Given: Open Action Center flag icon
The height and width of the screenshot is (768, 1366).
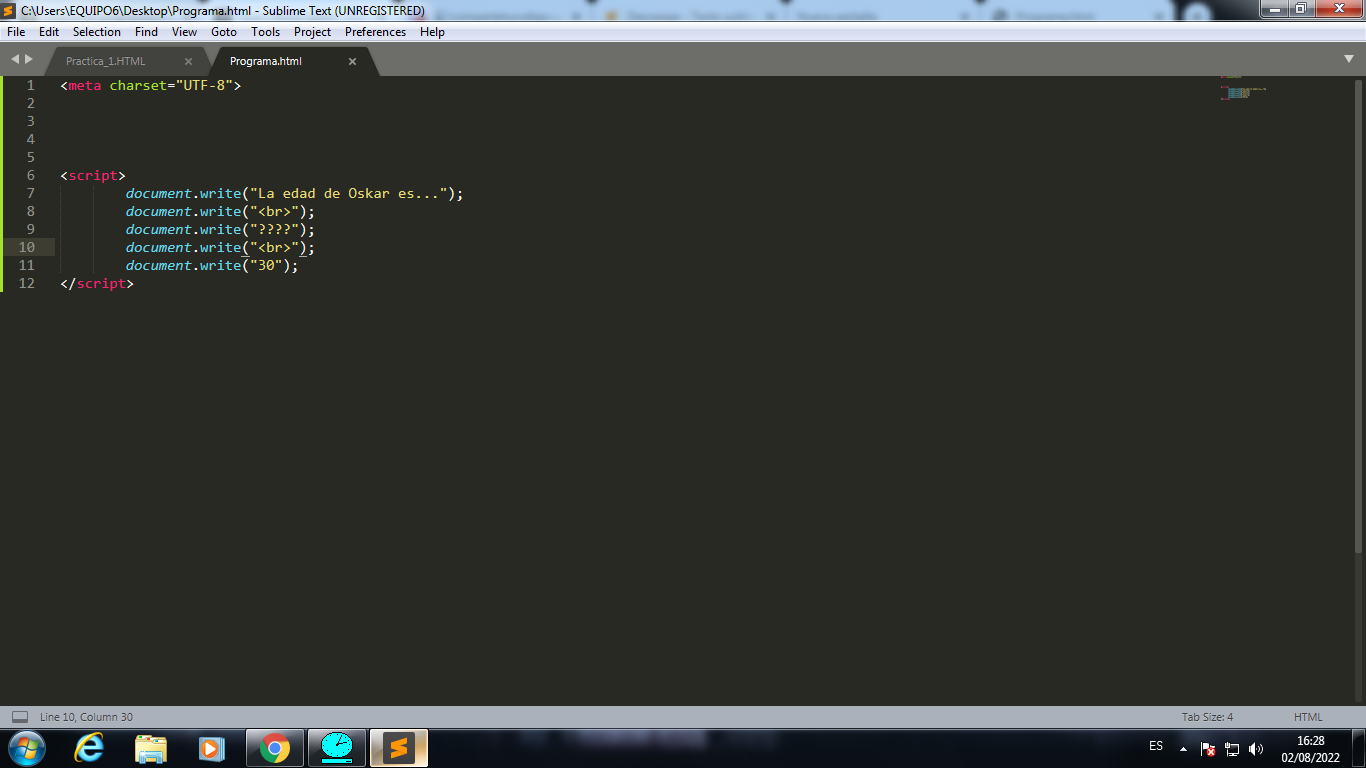Looking at the screenshot, I should tap(1208, 748).
